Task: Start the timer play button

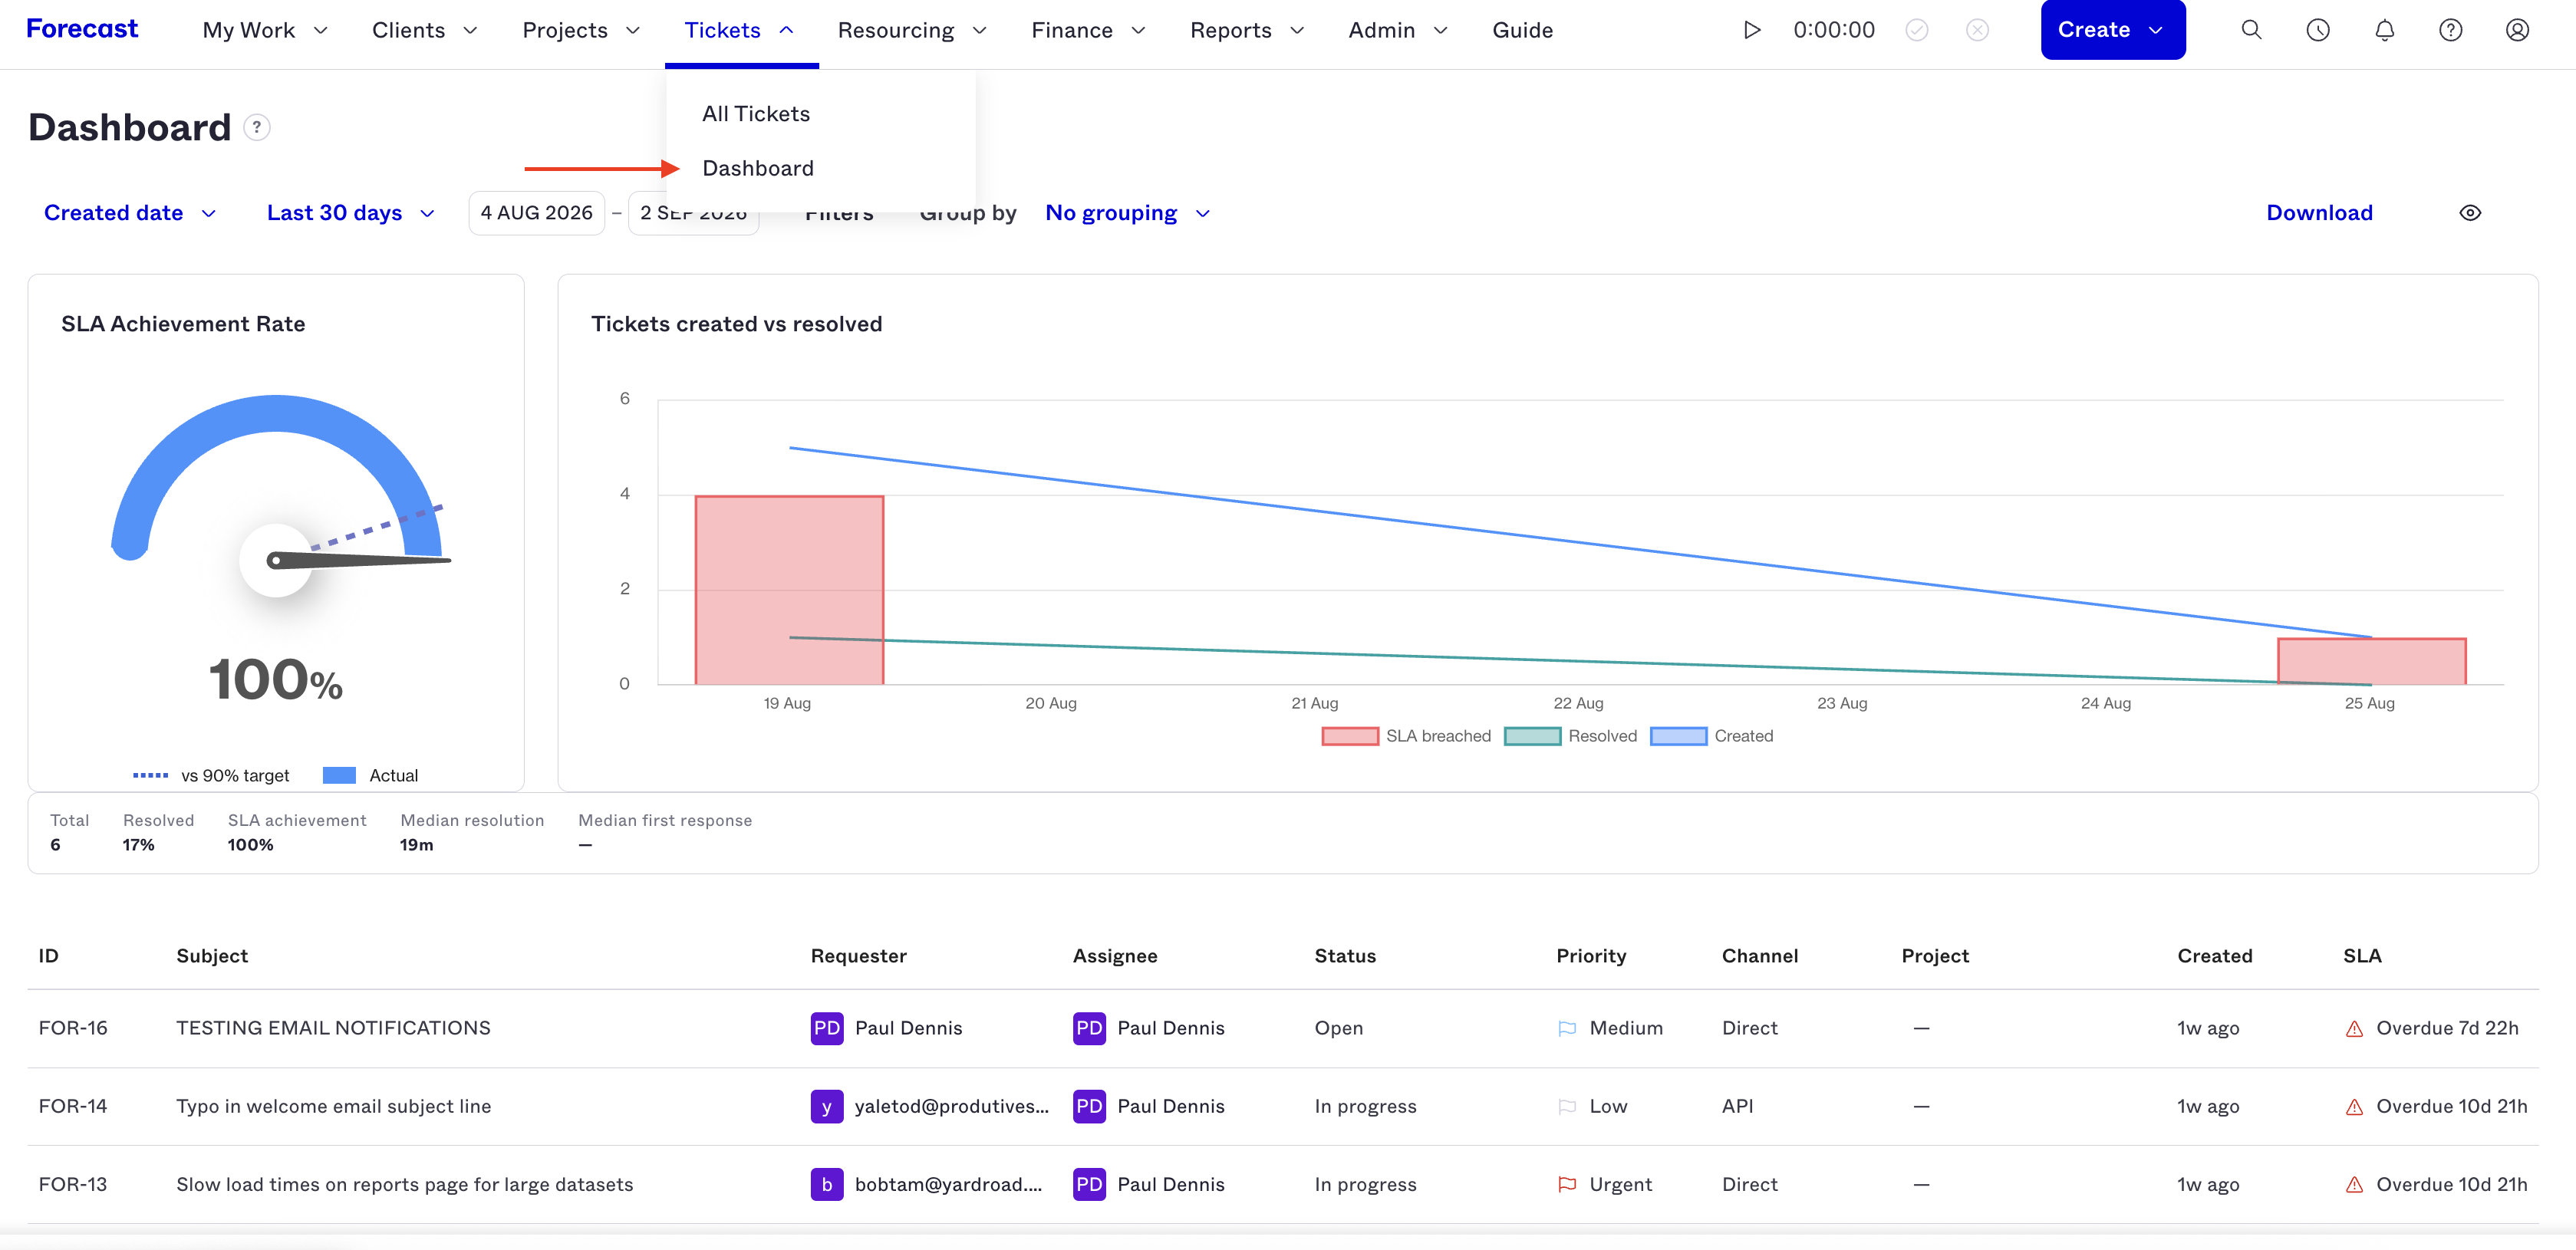Action: click(1752, 30)
